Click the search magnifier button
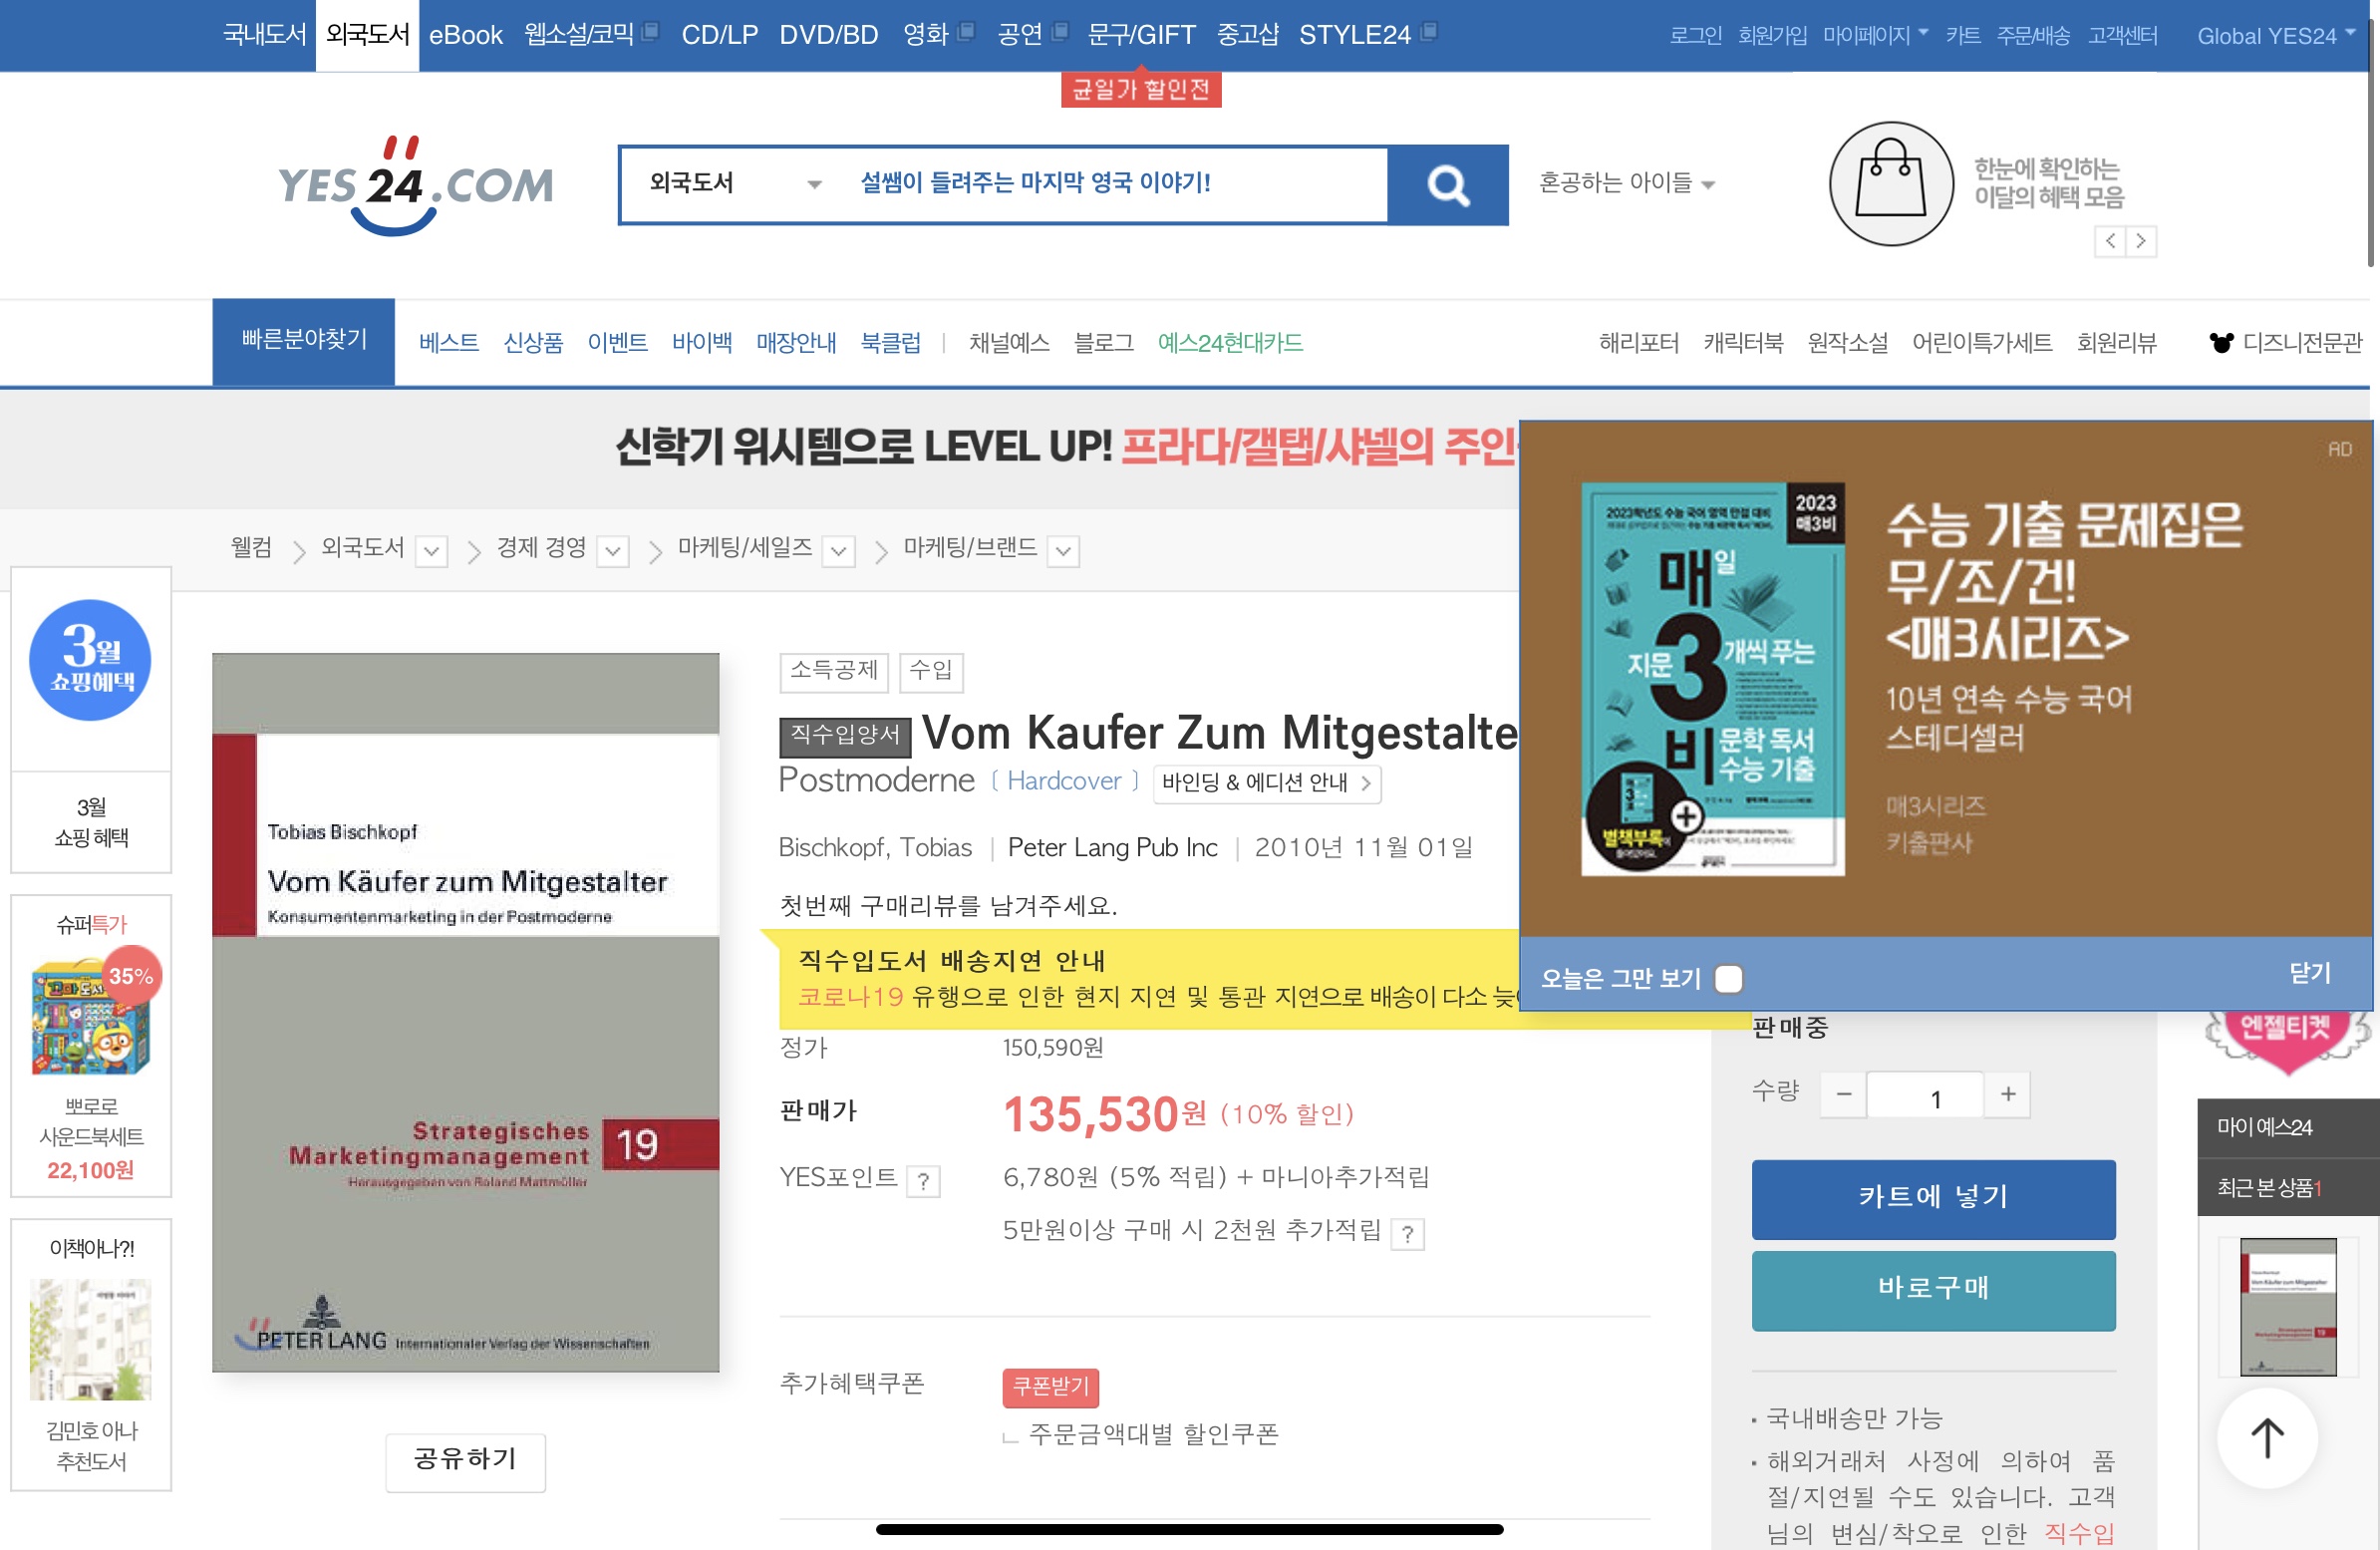2380x1550 pixels. [1447, 185]
